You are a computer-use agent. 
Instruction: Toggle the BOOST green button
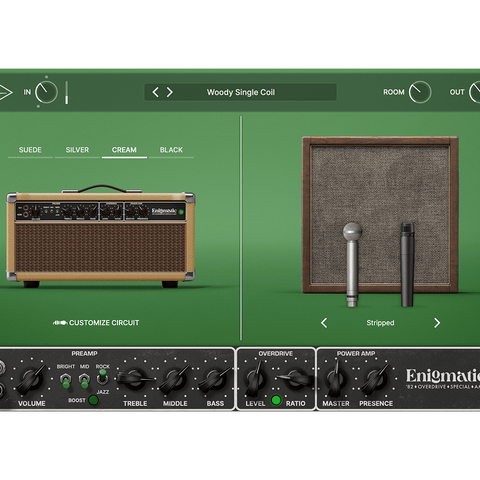(93, 400)
